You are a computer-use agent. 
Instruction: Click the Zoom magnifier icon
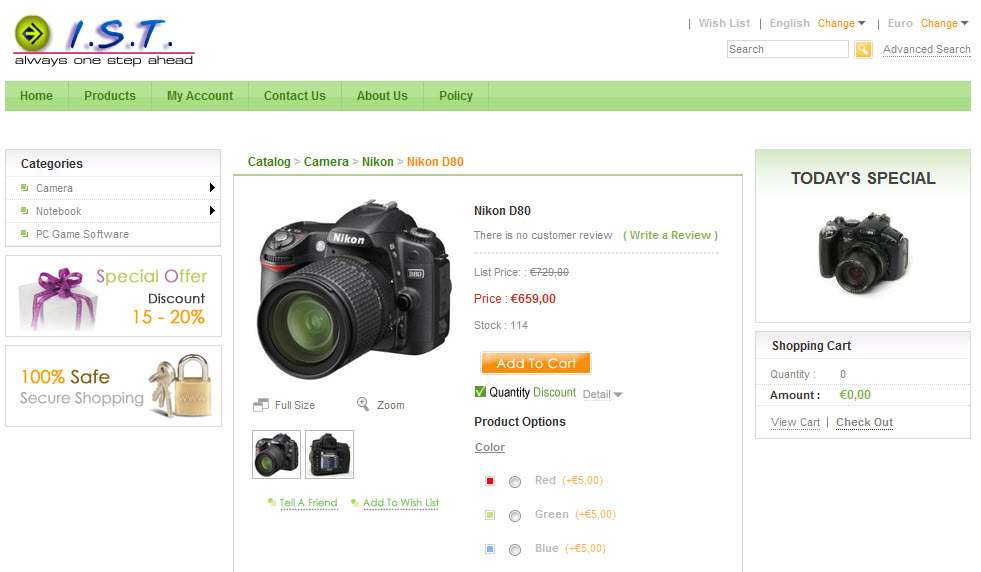click(x=363, y=404)
